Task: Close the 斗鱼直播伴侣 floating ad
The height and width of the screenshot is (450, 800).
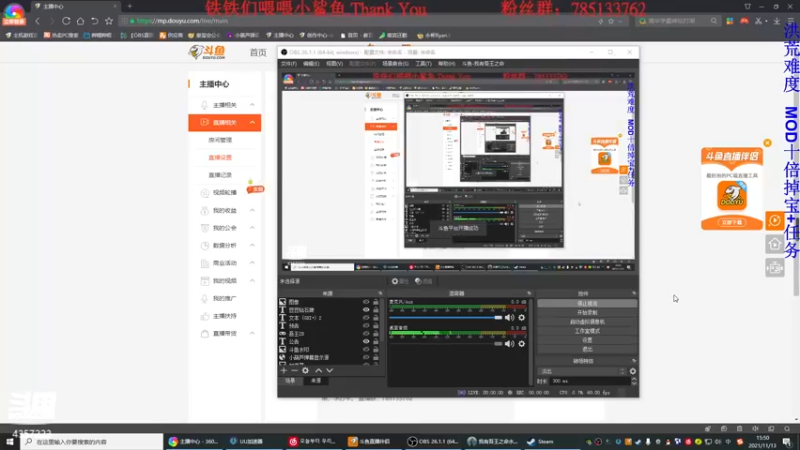Action: tap(767, 143)
